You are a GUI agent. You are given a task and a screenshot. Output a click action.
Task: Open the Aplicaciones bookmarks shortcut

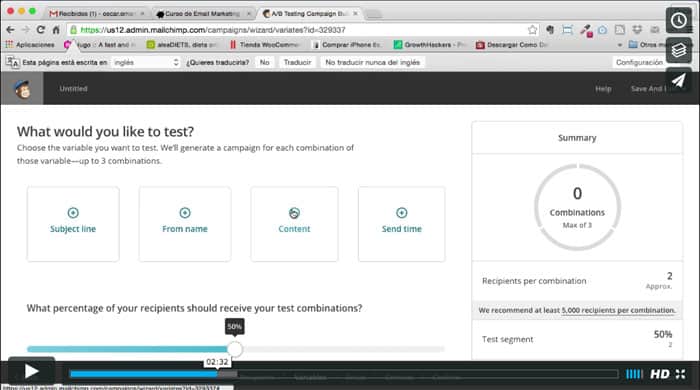30,45
